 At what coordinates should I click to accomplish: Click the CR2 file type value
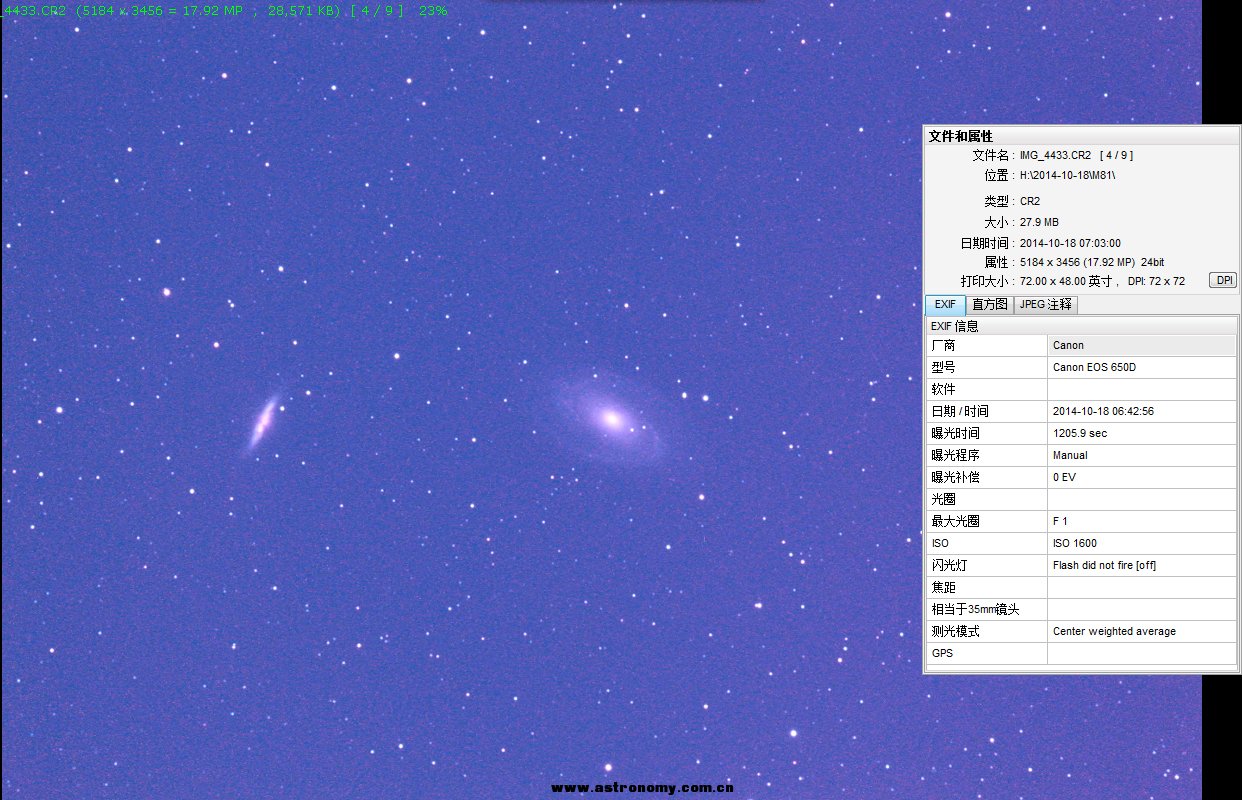click(1029, 201)
